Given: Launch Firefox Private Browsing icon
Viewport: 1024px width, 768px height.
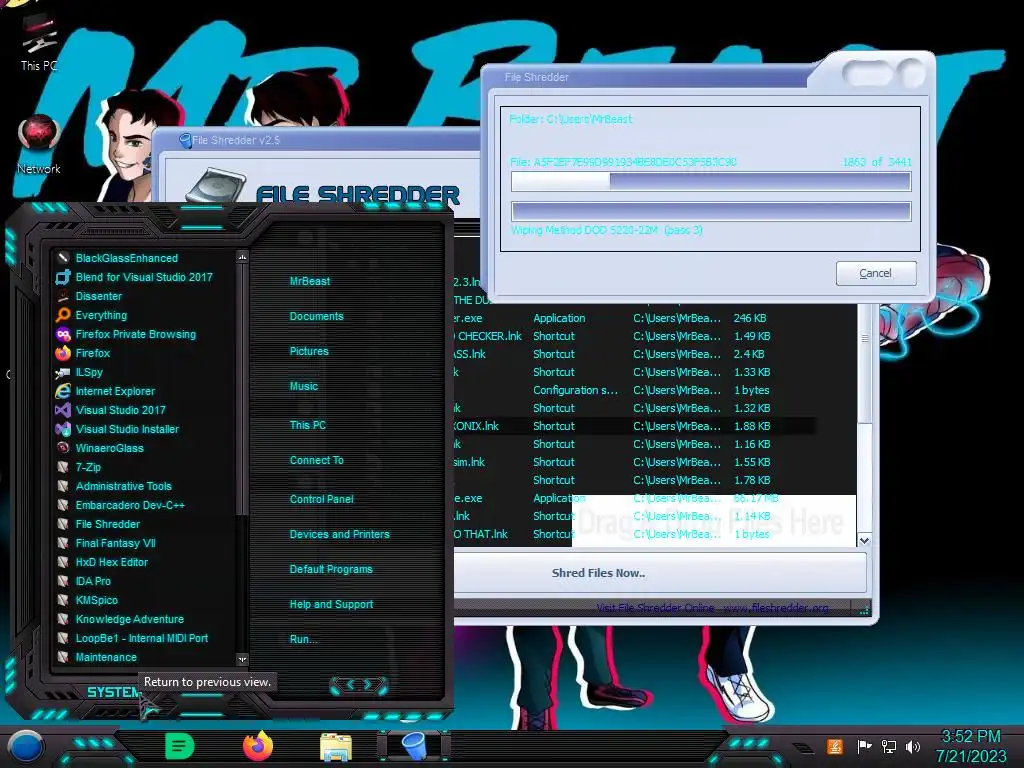Looking at the screenshot, I should (63, 334).
